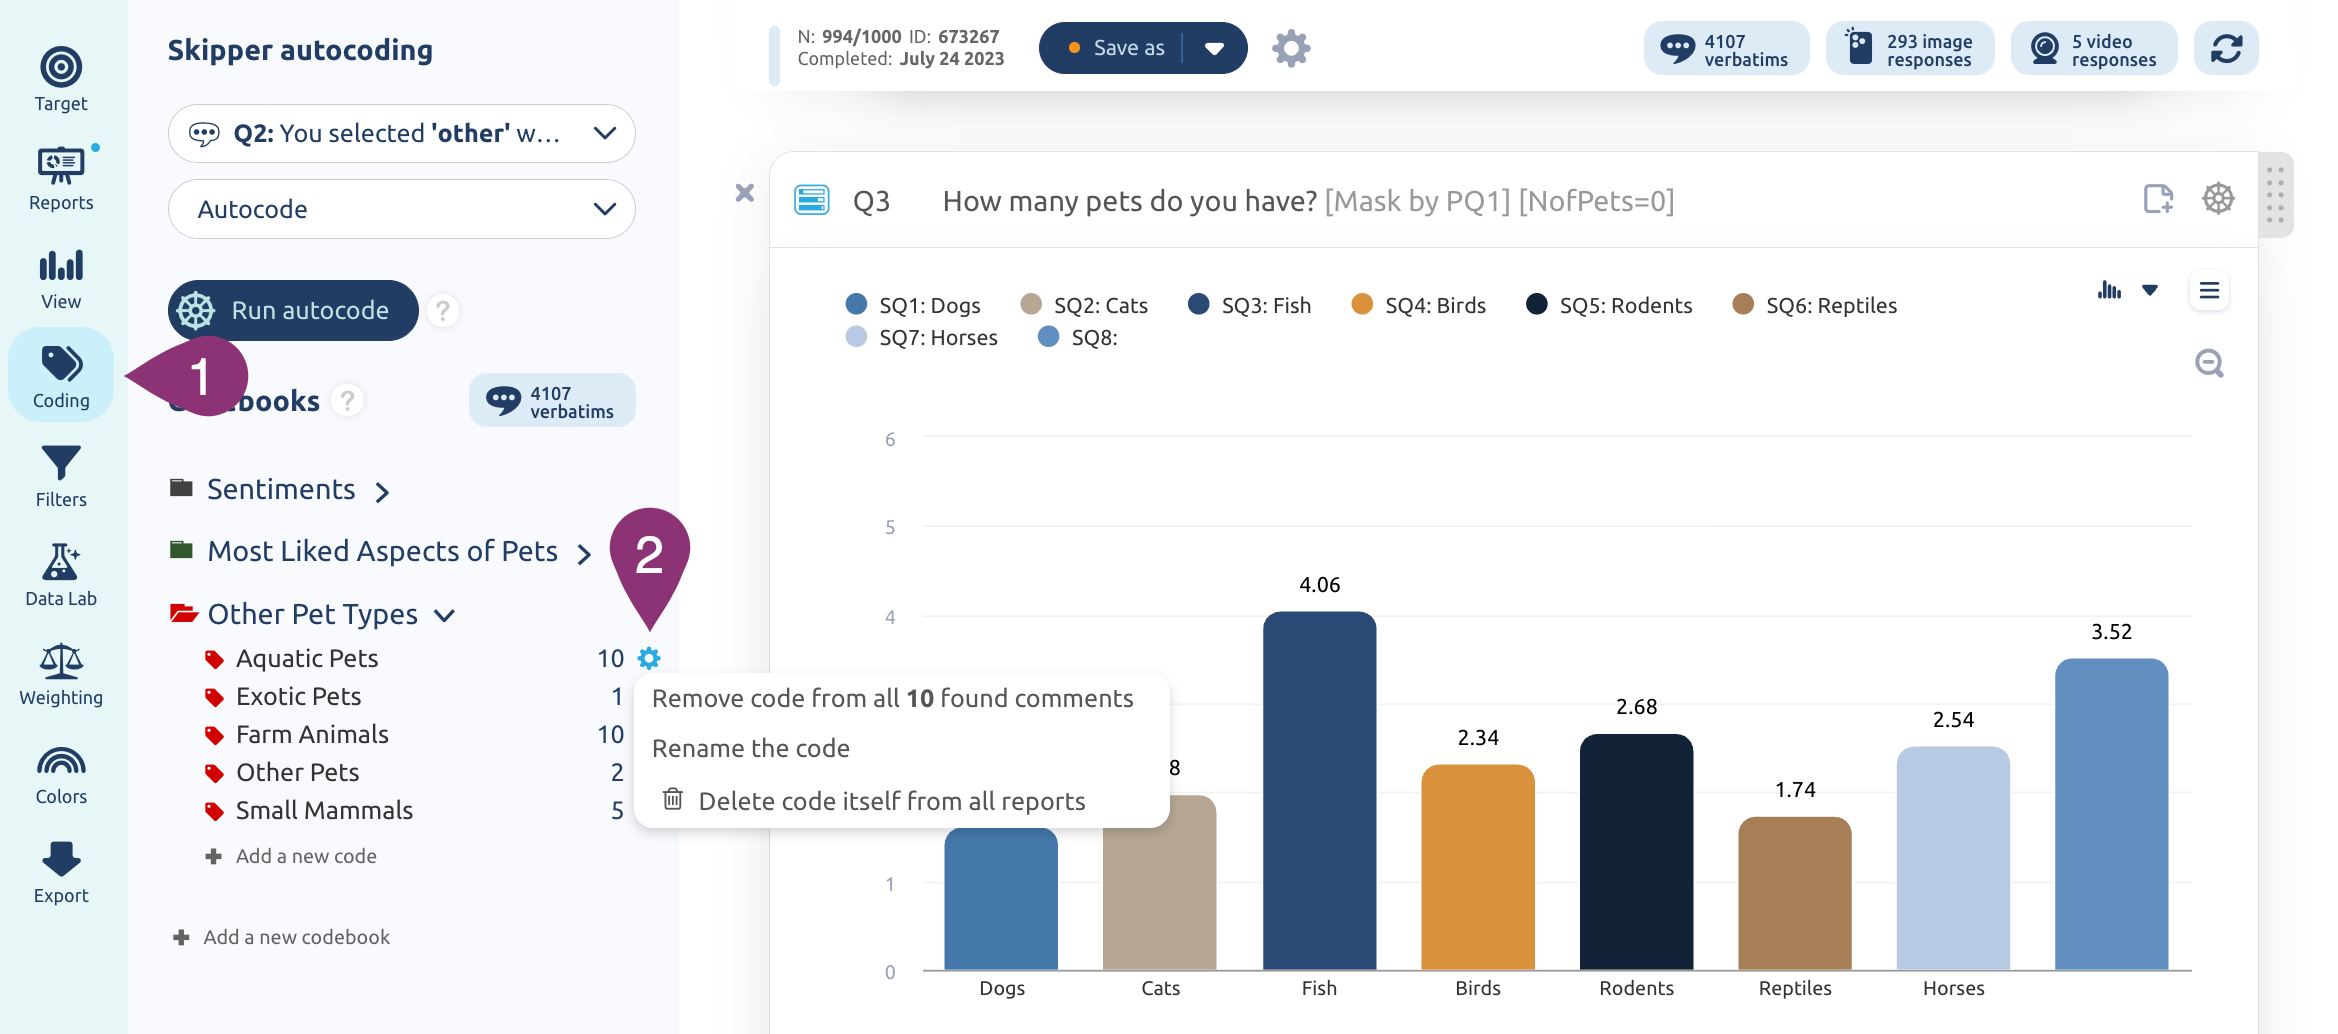Open the Data Lab section

point(61,575)
